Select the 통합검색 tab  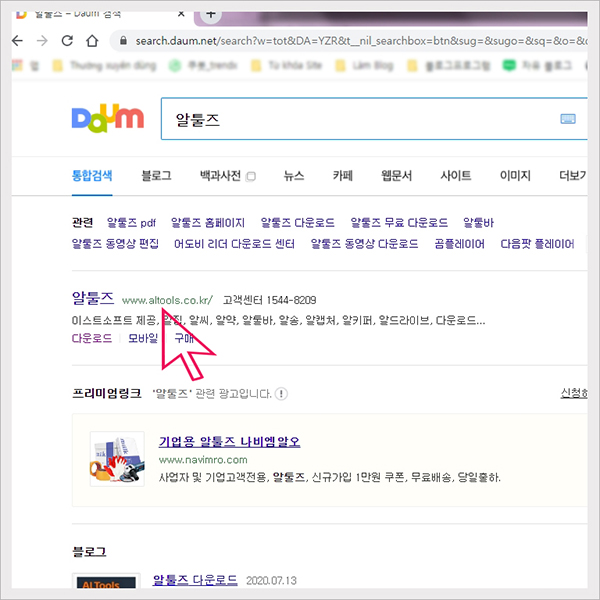92,176
